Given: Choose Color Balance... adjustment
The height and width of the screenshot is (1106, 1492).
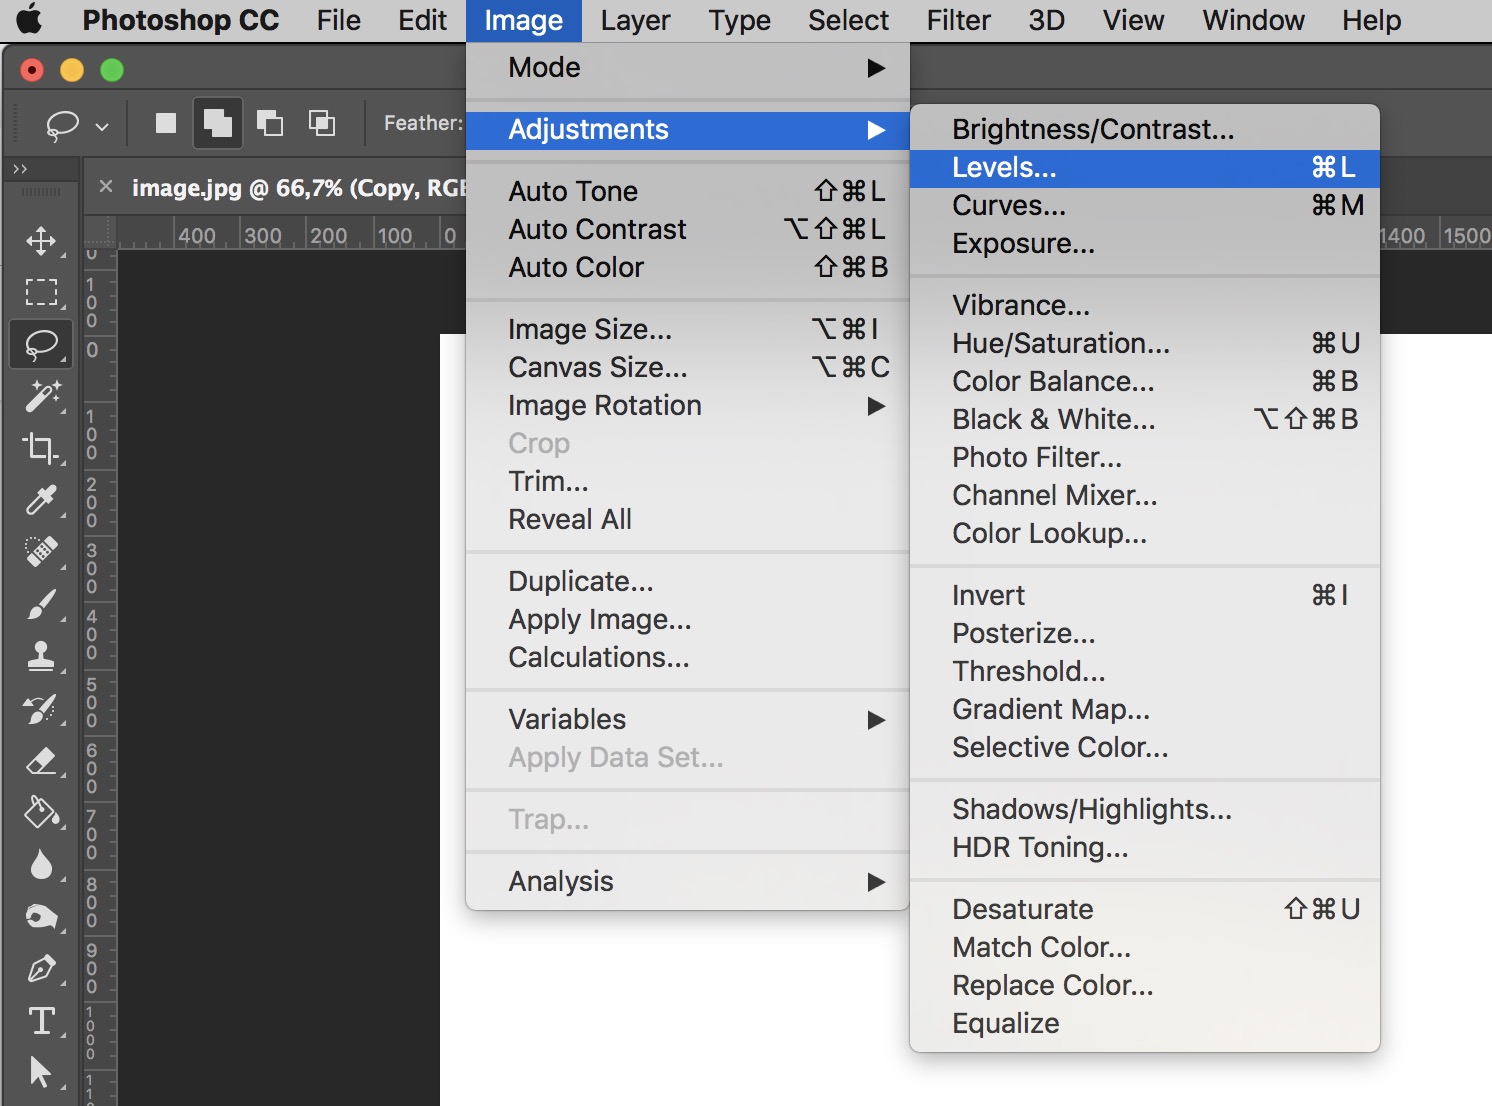Looking at the screenshot, I should [1145, 382].
